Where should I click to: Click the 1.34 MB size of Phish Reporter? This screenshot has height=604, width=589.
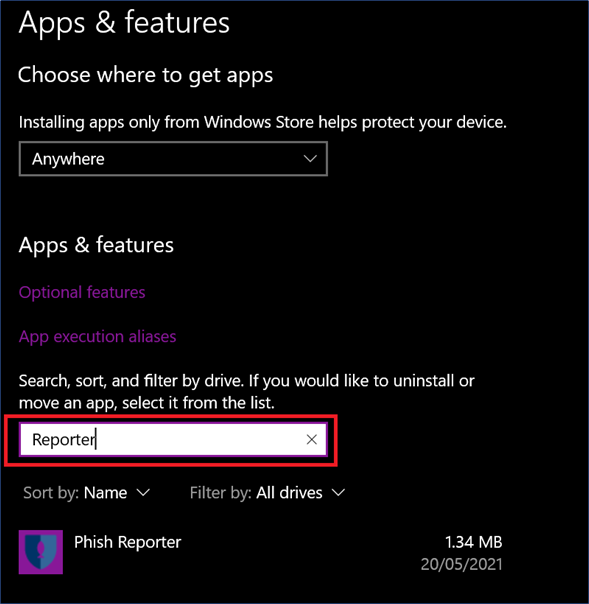(473, 542)
